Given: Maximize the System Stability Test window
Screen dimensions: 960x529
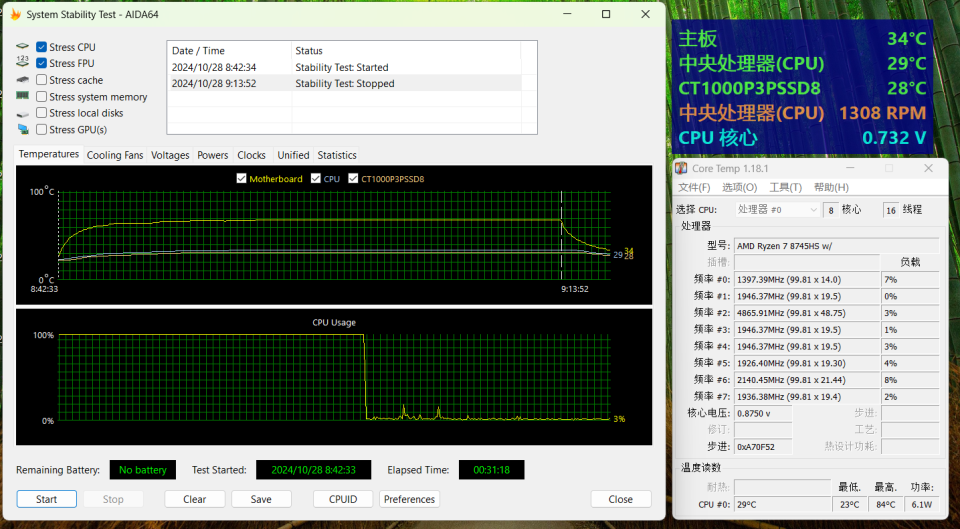Looking at the screenshot, I should [x=606, y=14].
